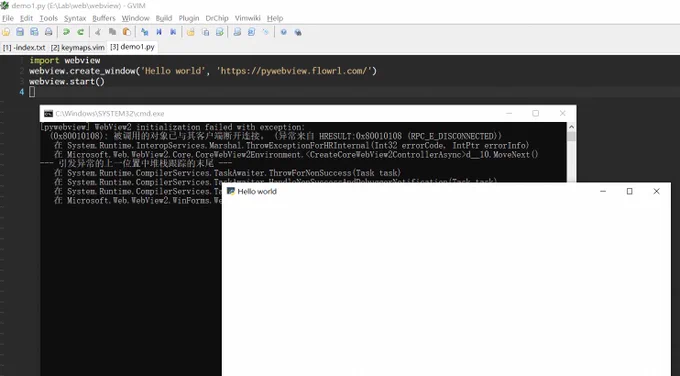Click 'WebView2 initialization failed' console line
This screenshot has width=680, height=376.
point(173,127)
